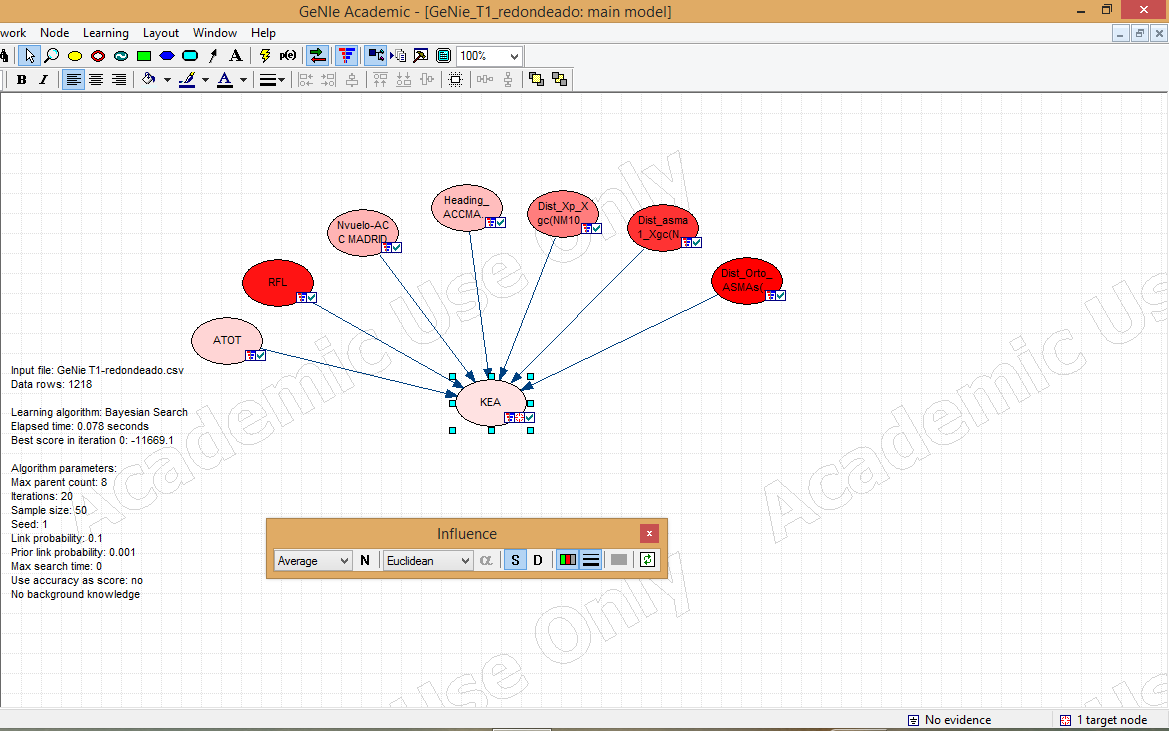Expand the line color dropdown arrow

[x=205, y=80]
